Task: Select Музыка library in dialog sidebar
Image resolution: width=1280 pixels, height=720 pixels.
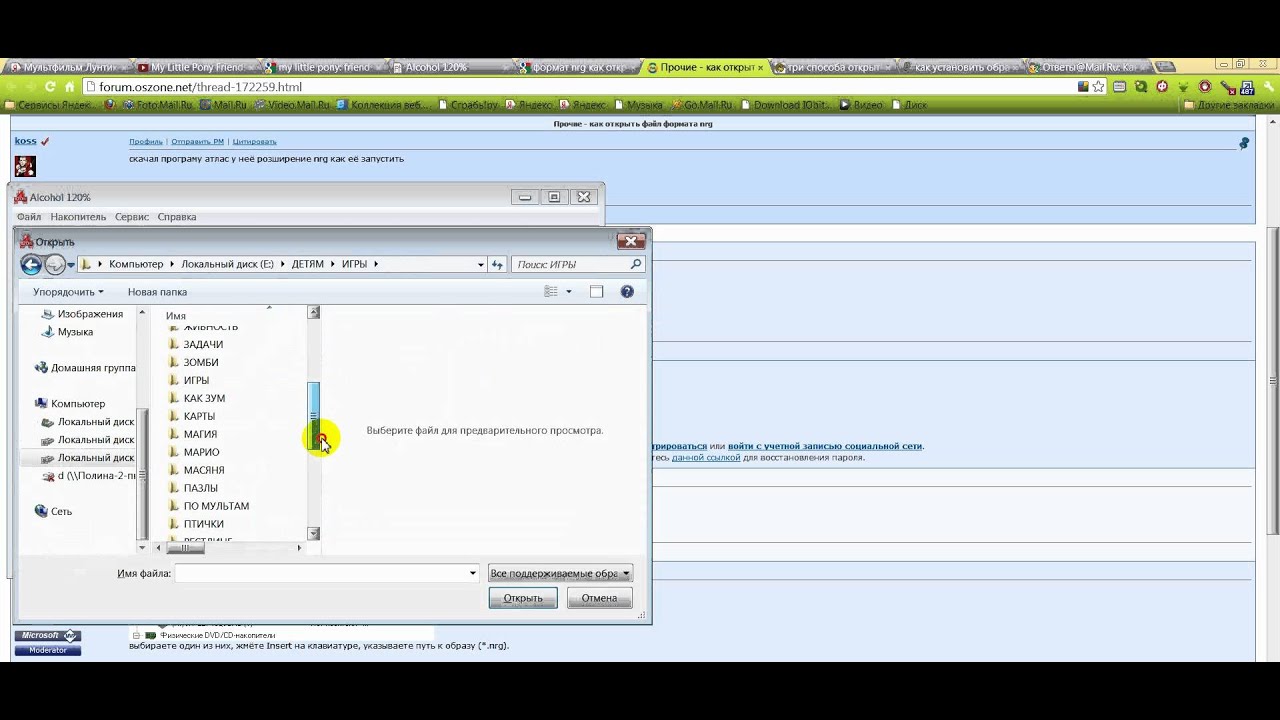Action: click(x=67, y=332)
